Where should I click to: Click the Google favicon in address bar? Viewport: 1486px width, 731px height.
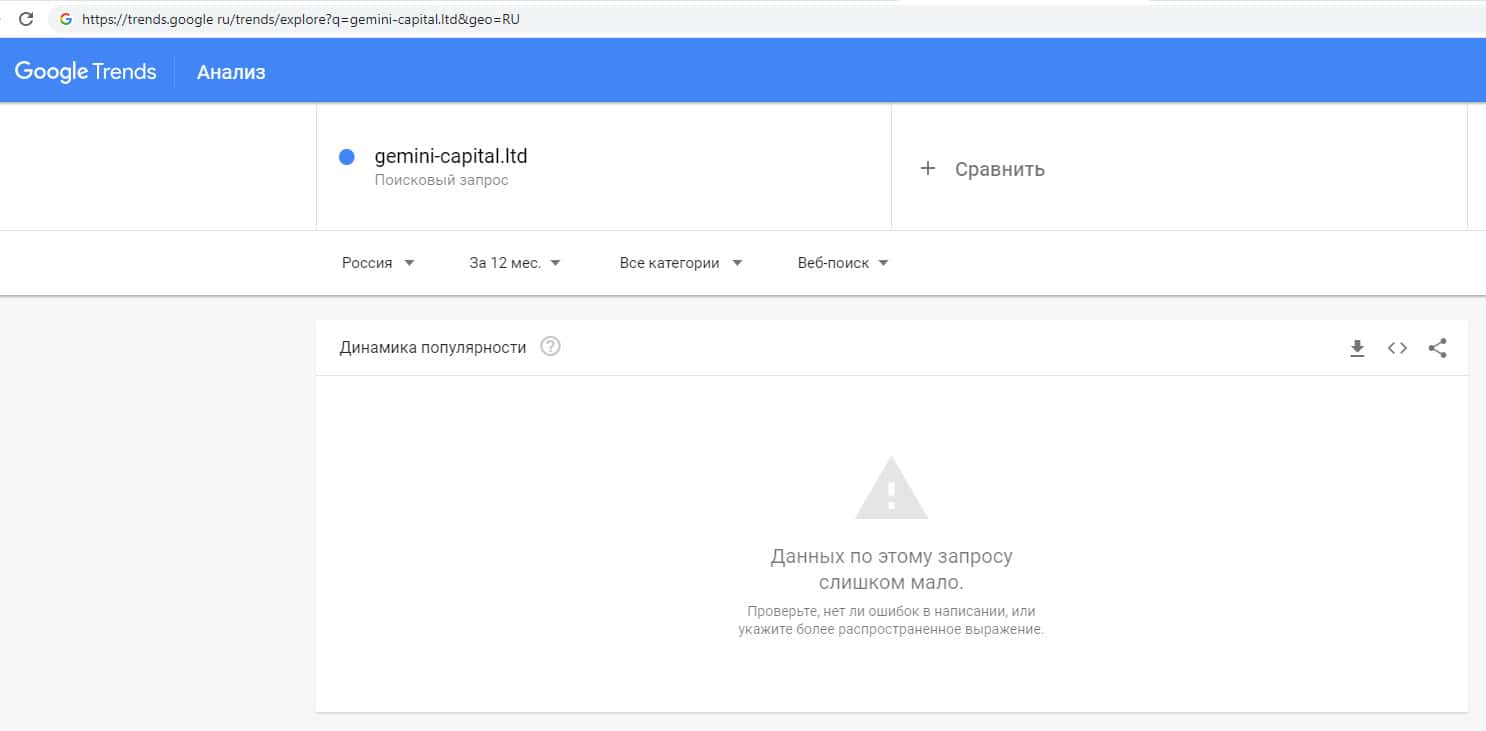66,19
